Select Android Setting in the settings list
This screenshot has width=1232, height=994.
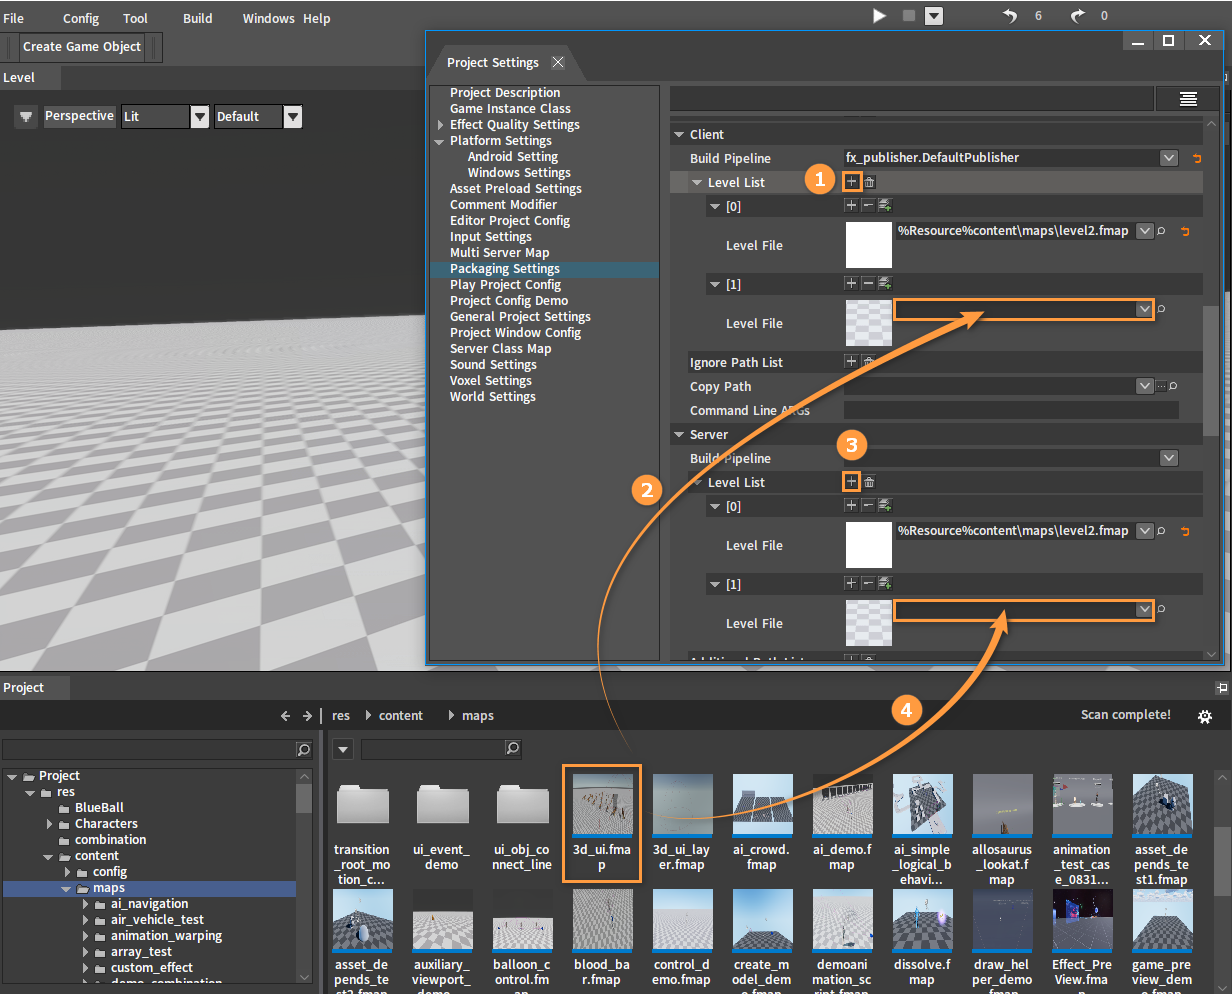[x=513, y=157]
